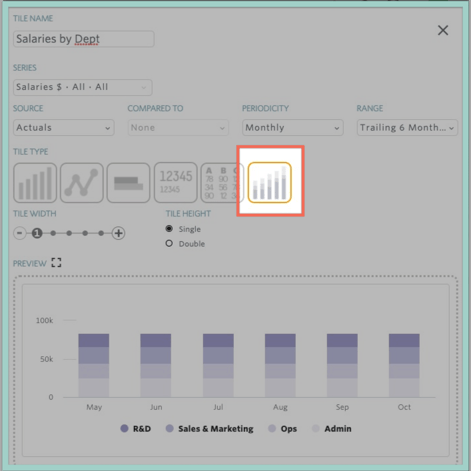The image size is (471, 471).
Task: Increase tile width with plus button
Action: (x=118, y=233)
